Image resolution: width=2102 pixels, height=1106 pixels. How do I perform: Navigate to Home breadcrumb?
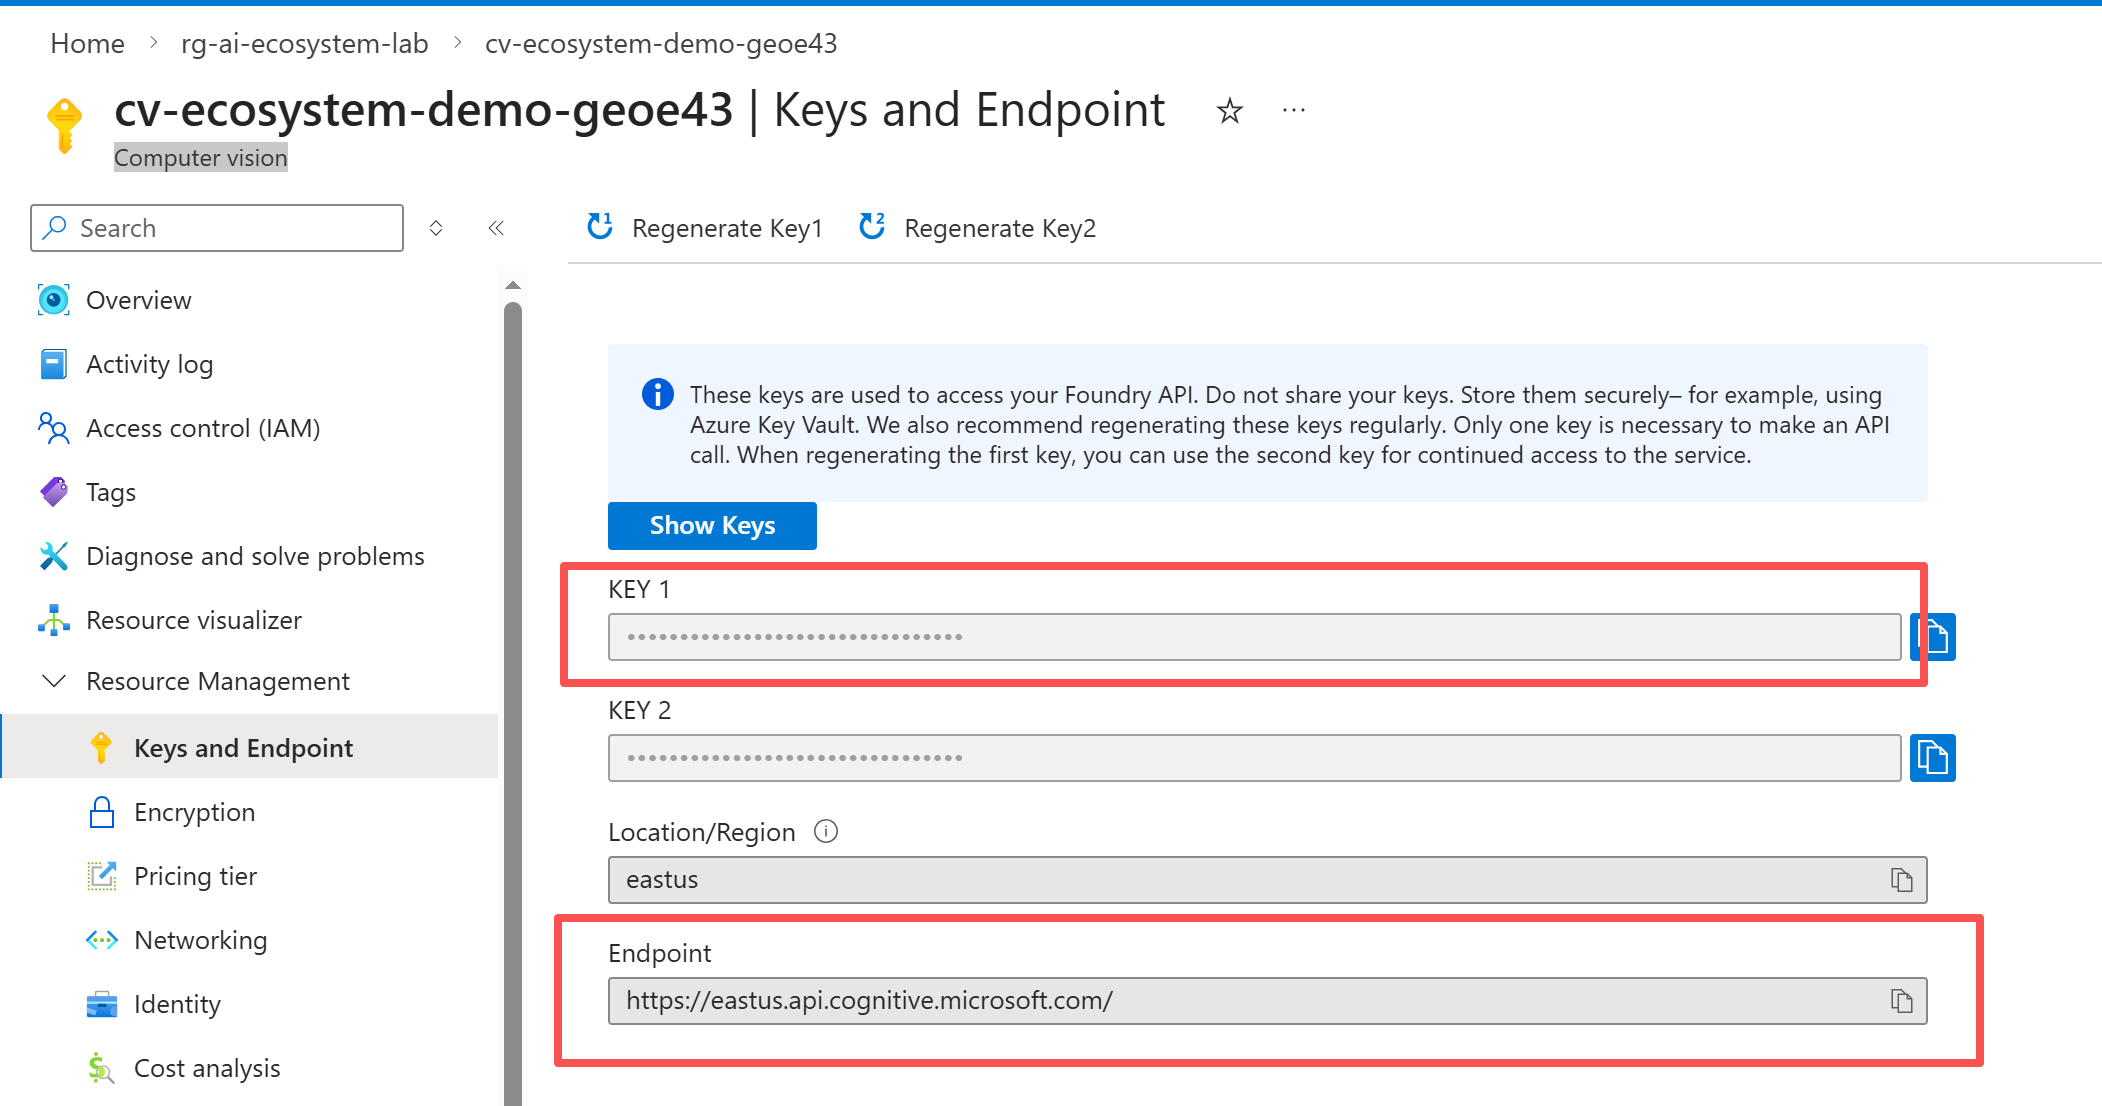[x=87, y=44]
